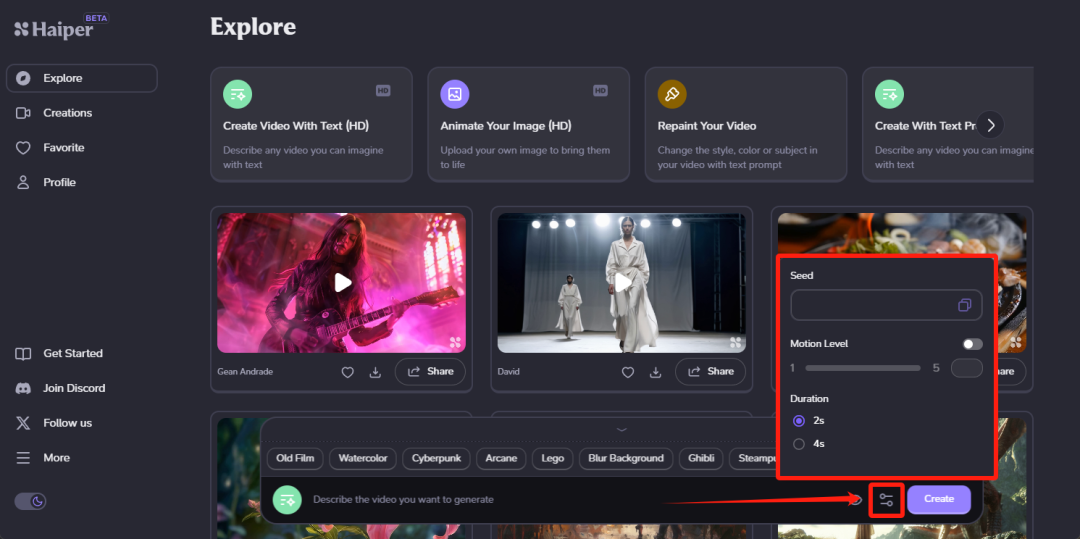Collapse the style presets panel chevron
Image resolution: width=1080 pixels, height=539 pixels.
[x=621, y=429]
